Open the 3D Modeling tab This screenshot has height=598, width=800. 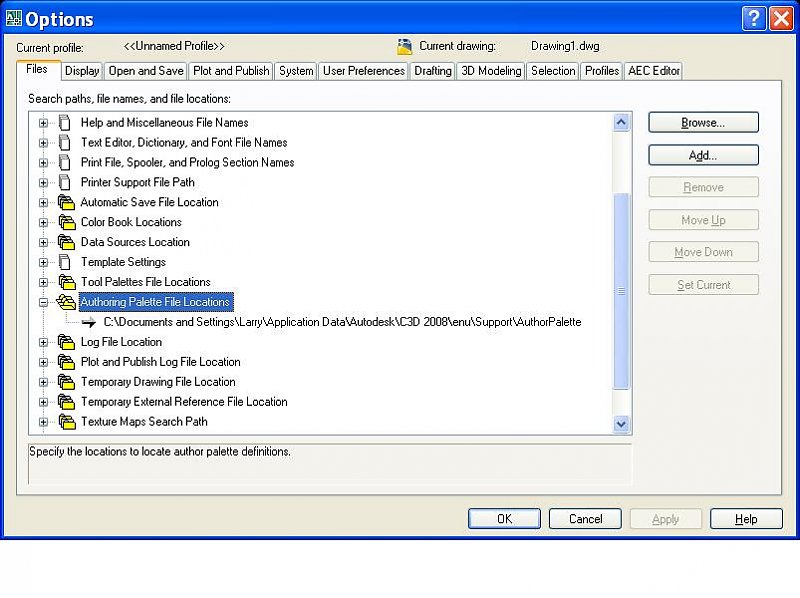[491, 71]
